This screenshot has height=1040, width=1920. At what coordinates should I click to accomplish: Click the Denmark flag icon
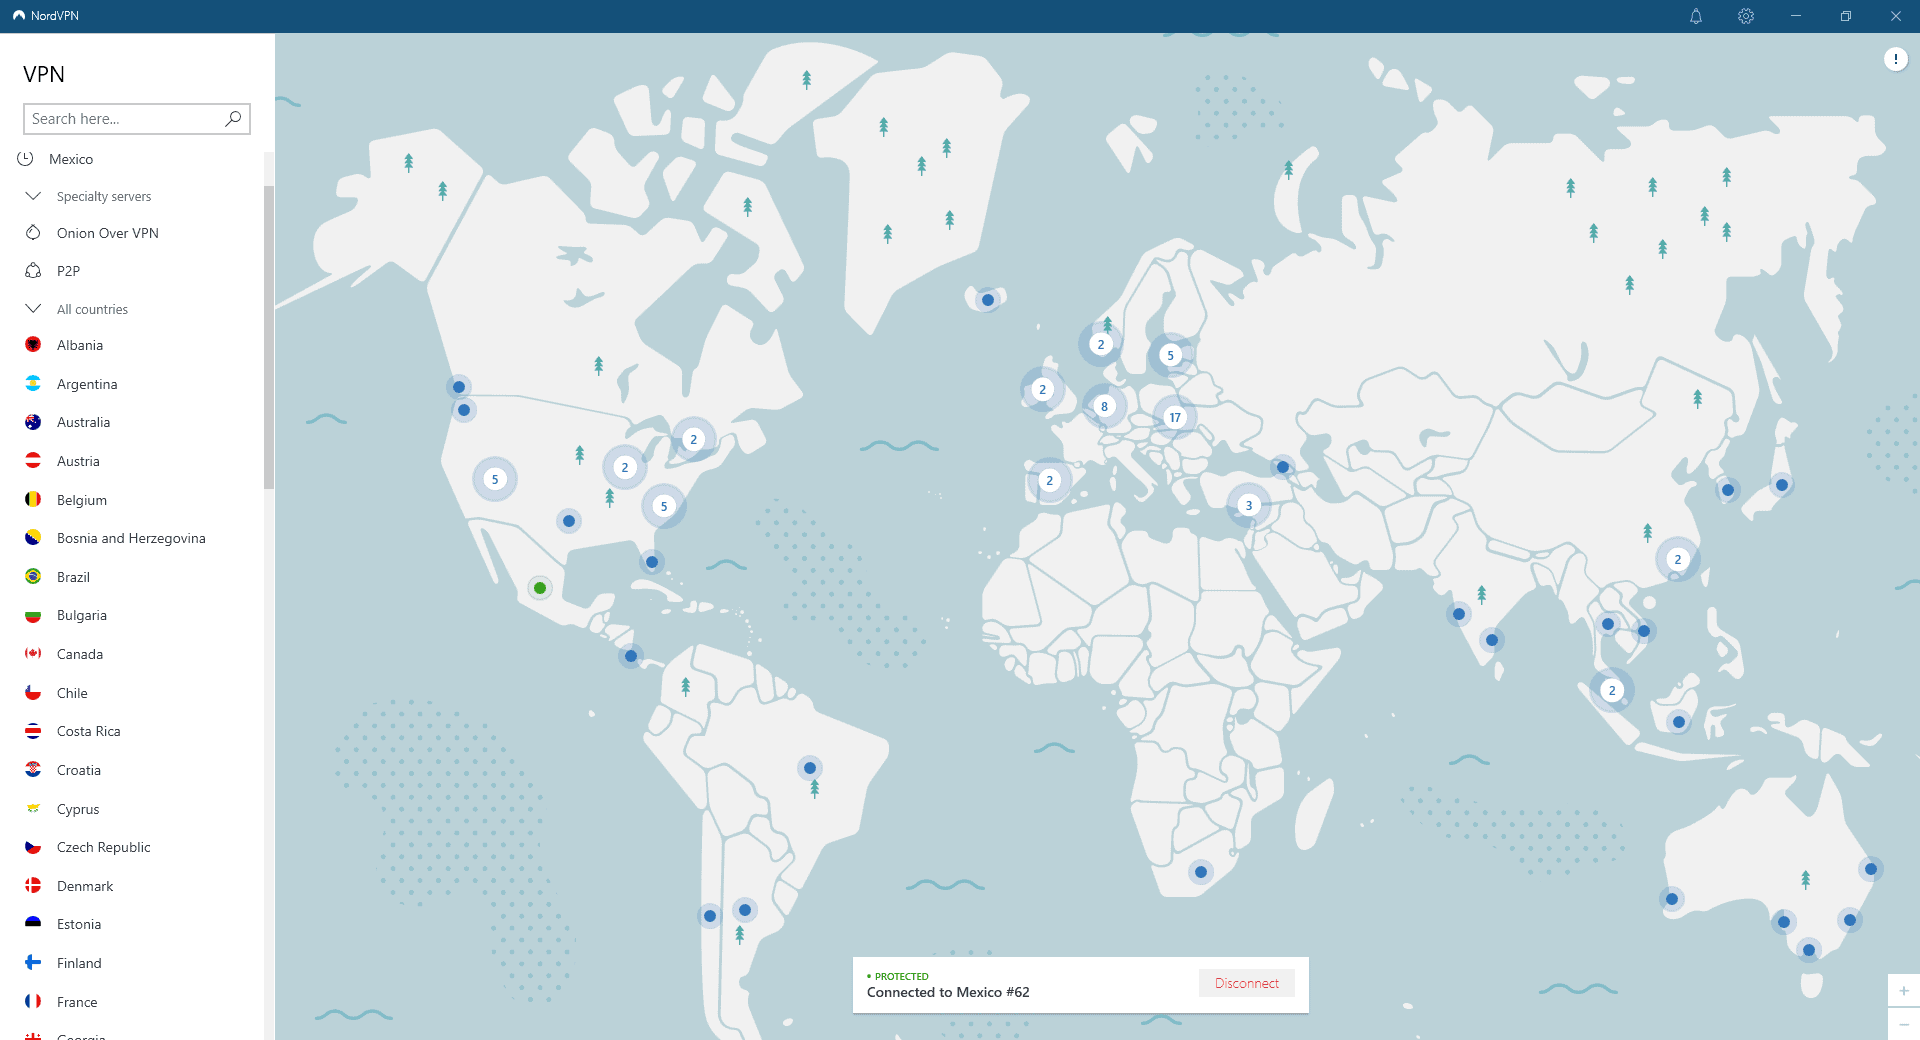point(33,885)
